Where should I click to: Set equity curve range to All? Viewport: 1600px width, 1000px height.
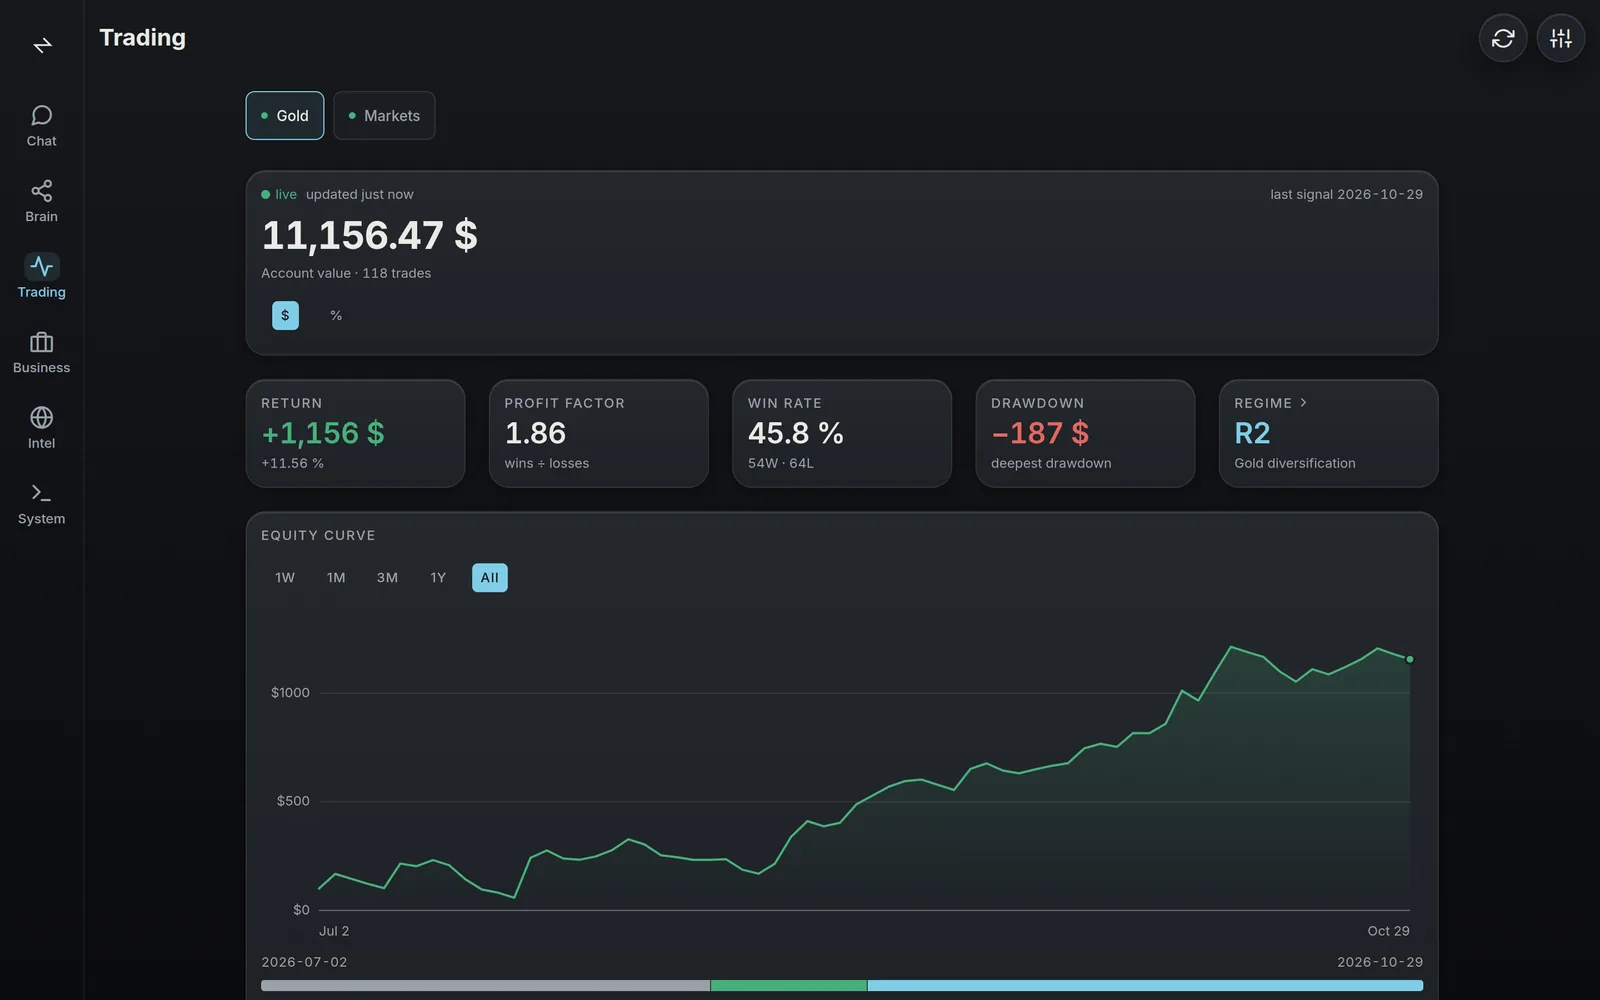(490, 578)
